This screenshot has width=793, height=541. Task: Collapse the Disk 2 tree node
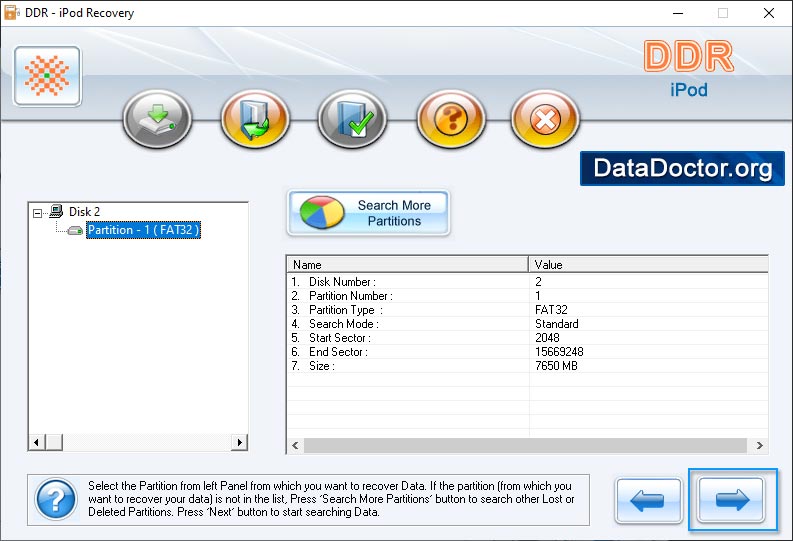pos(37,213)
